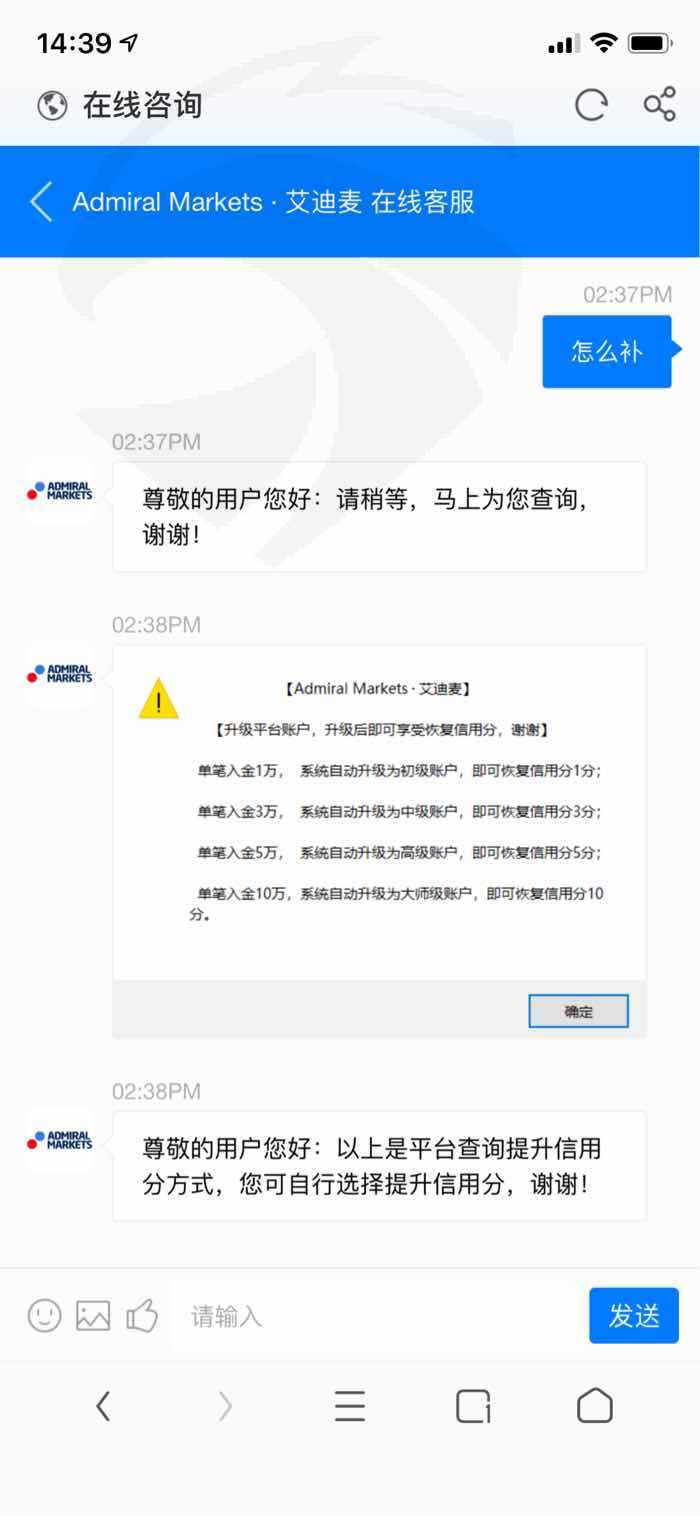
Task: Open the emoji smiley picker
Action: pyautogui.click(x=44, y=1315)
